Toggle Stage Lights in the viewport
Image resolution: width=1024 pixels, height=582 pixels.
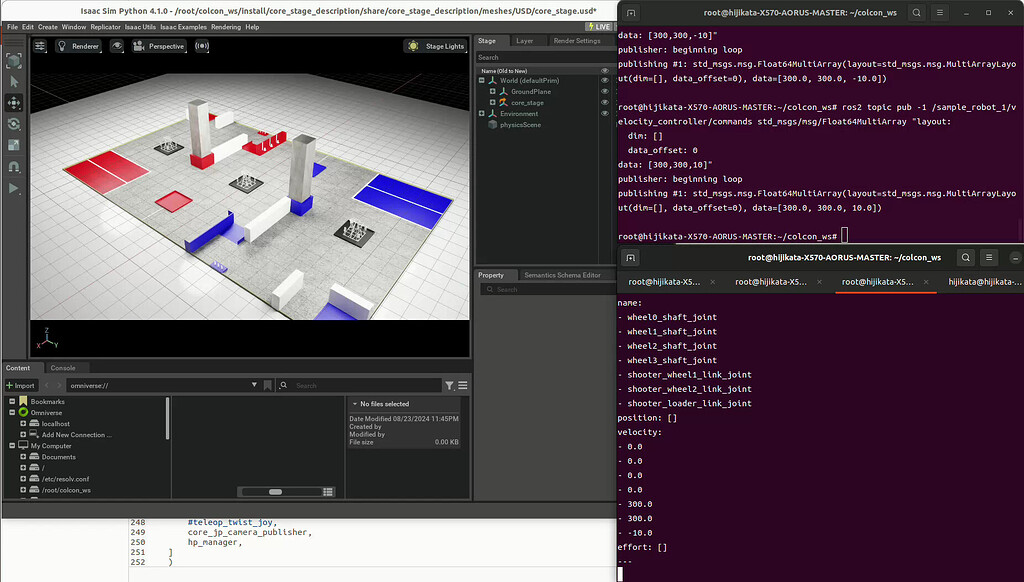436,46
